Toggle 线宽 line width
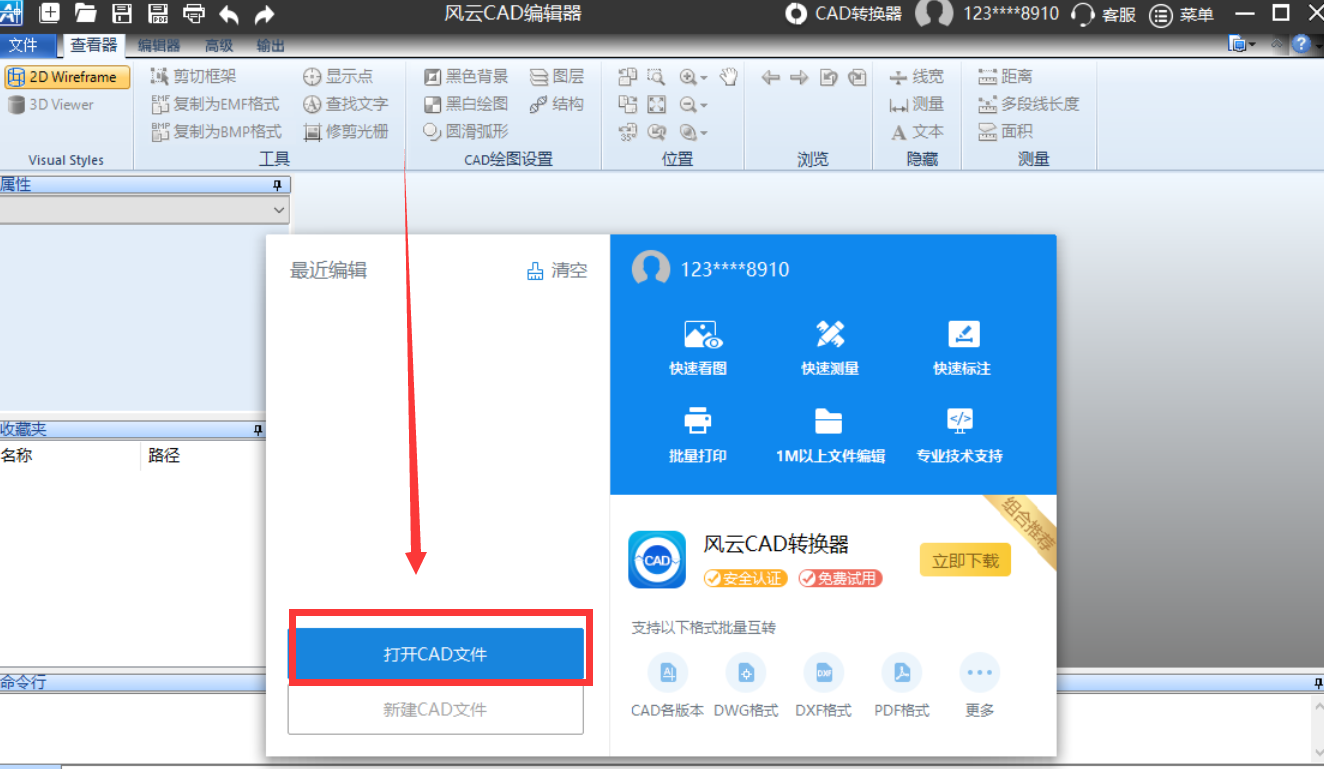This screenshot has height=769, width=1324. tap(917, 76)
